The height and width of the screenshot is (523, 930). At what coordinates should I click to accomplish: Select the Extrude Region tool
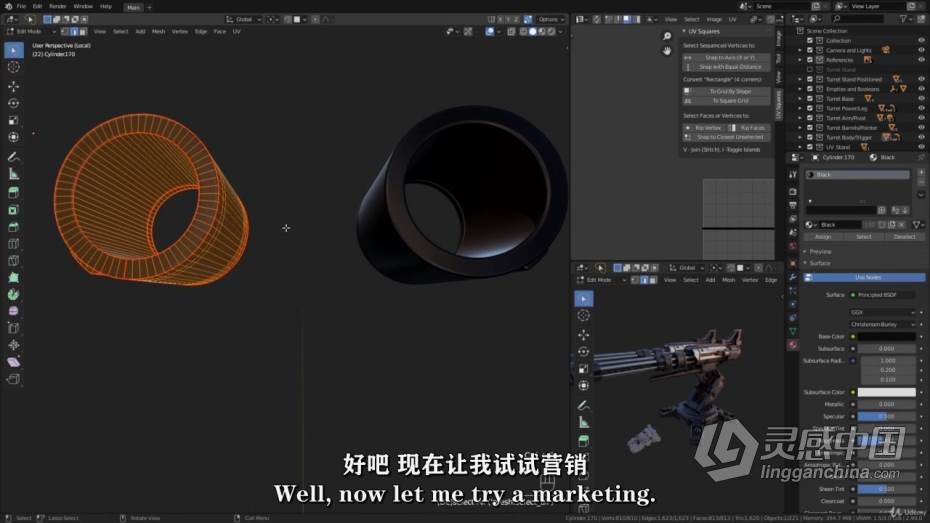coord(14,193)
